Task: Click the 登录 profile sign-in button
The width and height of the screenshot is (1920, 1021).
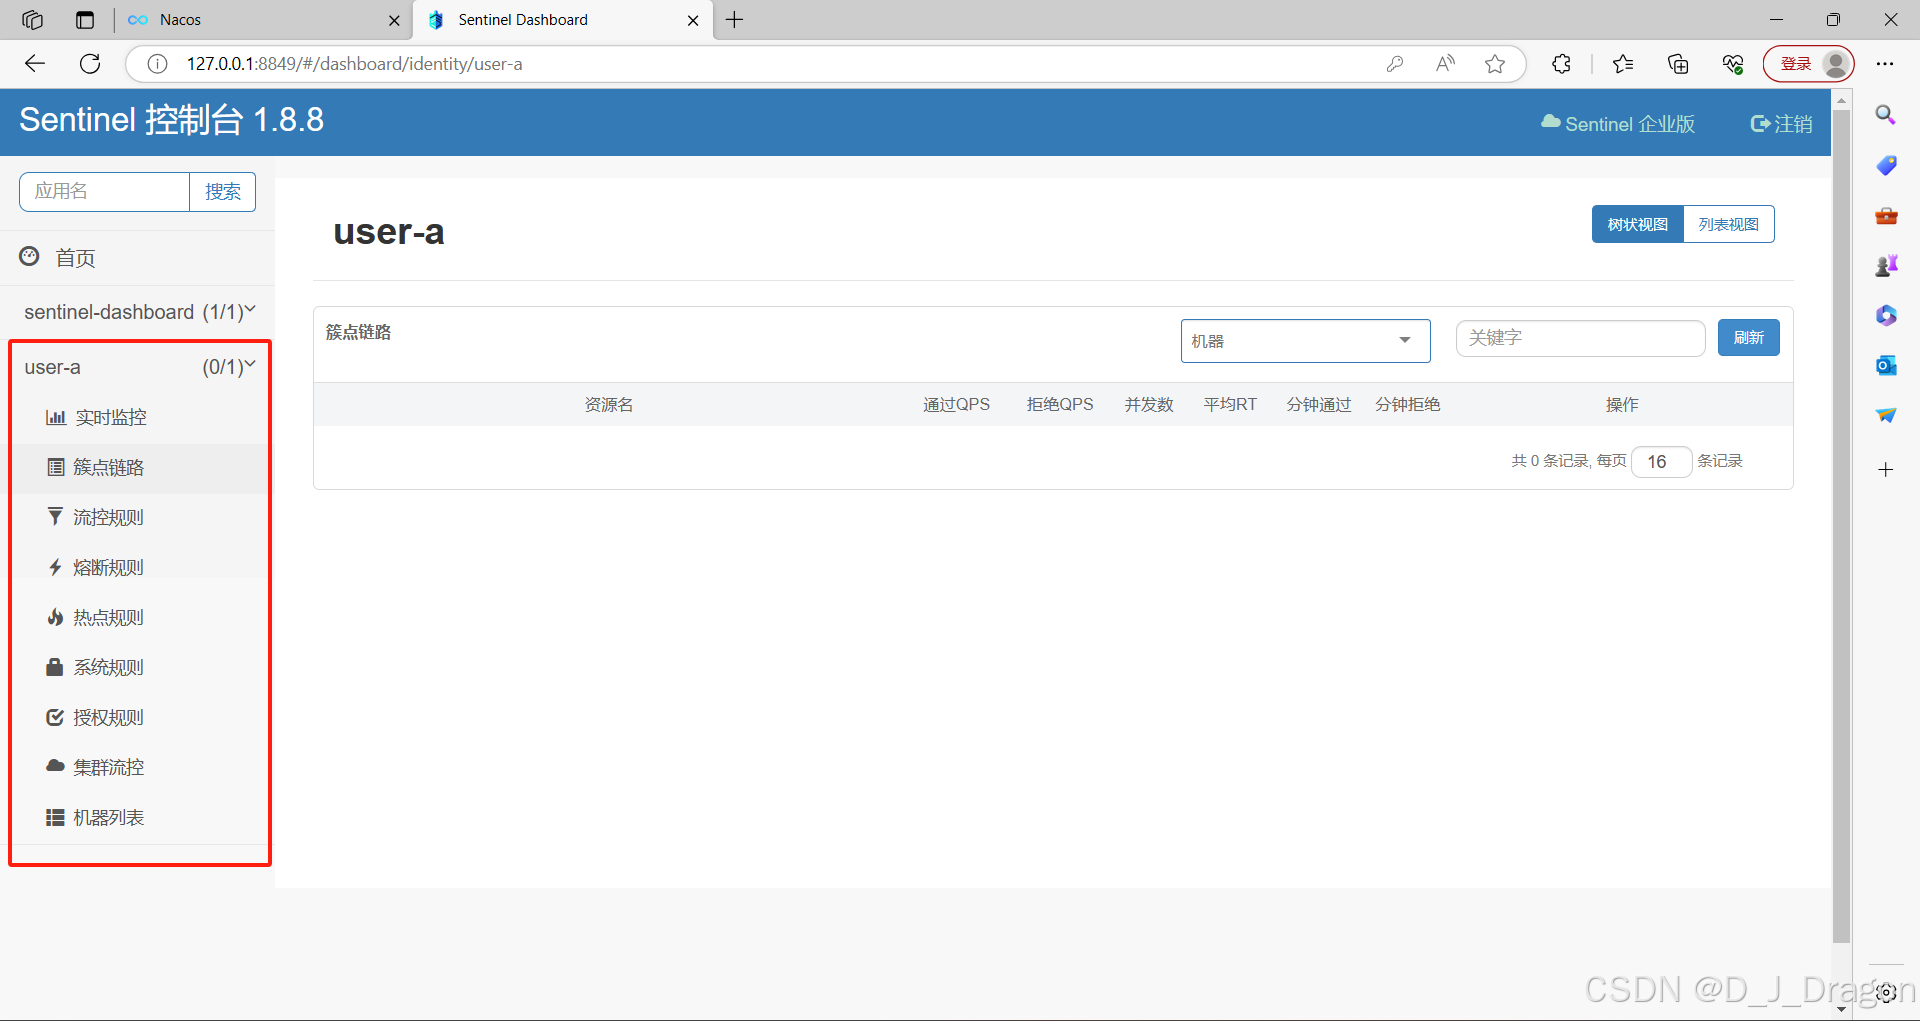Action: (x=1808, y=64)
